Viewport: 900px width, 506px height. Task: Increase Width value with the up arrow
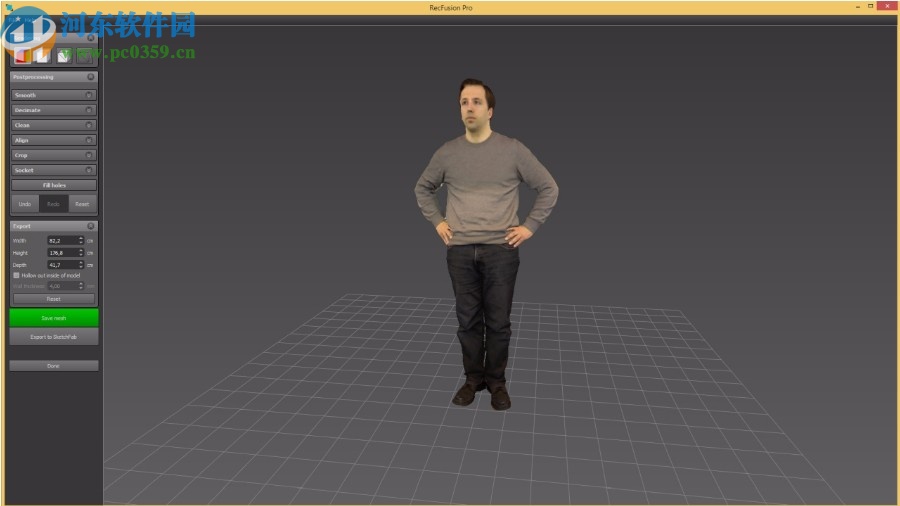81,238
